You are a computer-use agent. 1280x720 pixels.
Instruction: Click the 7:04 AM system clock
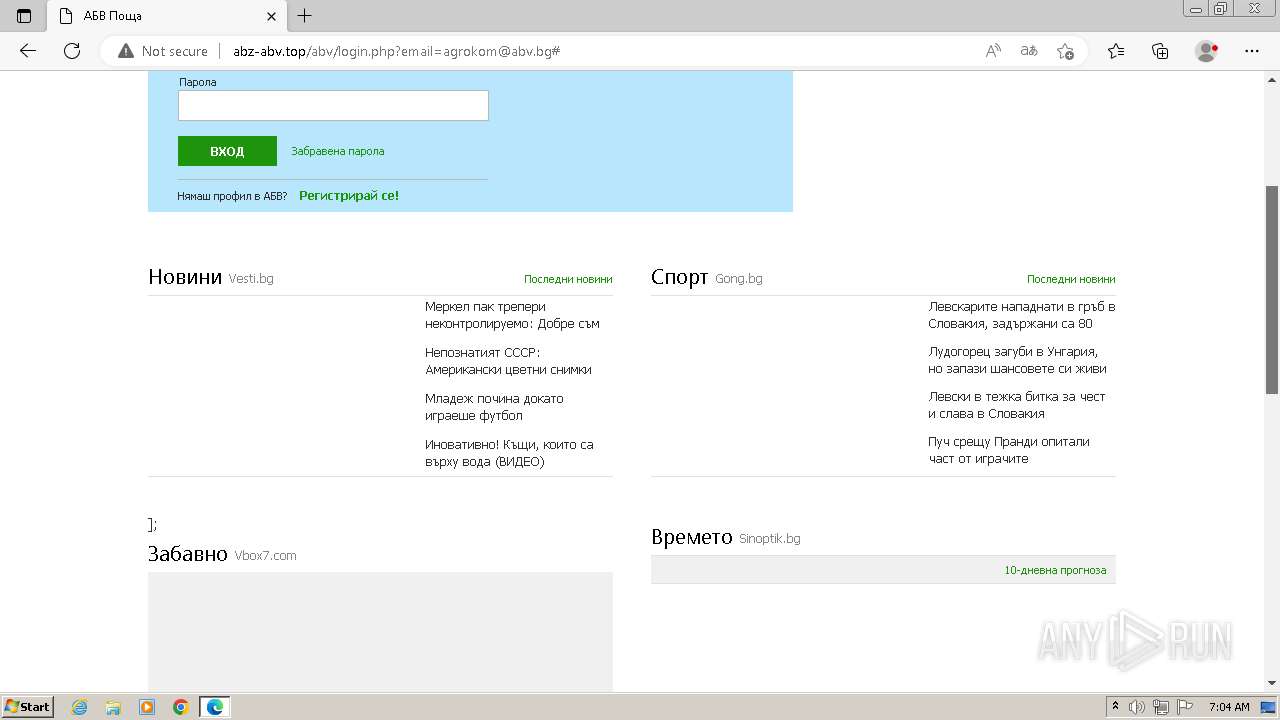(x=1229, y=707)
